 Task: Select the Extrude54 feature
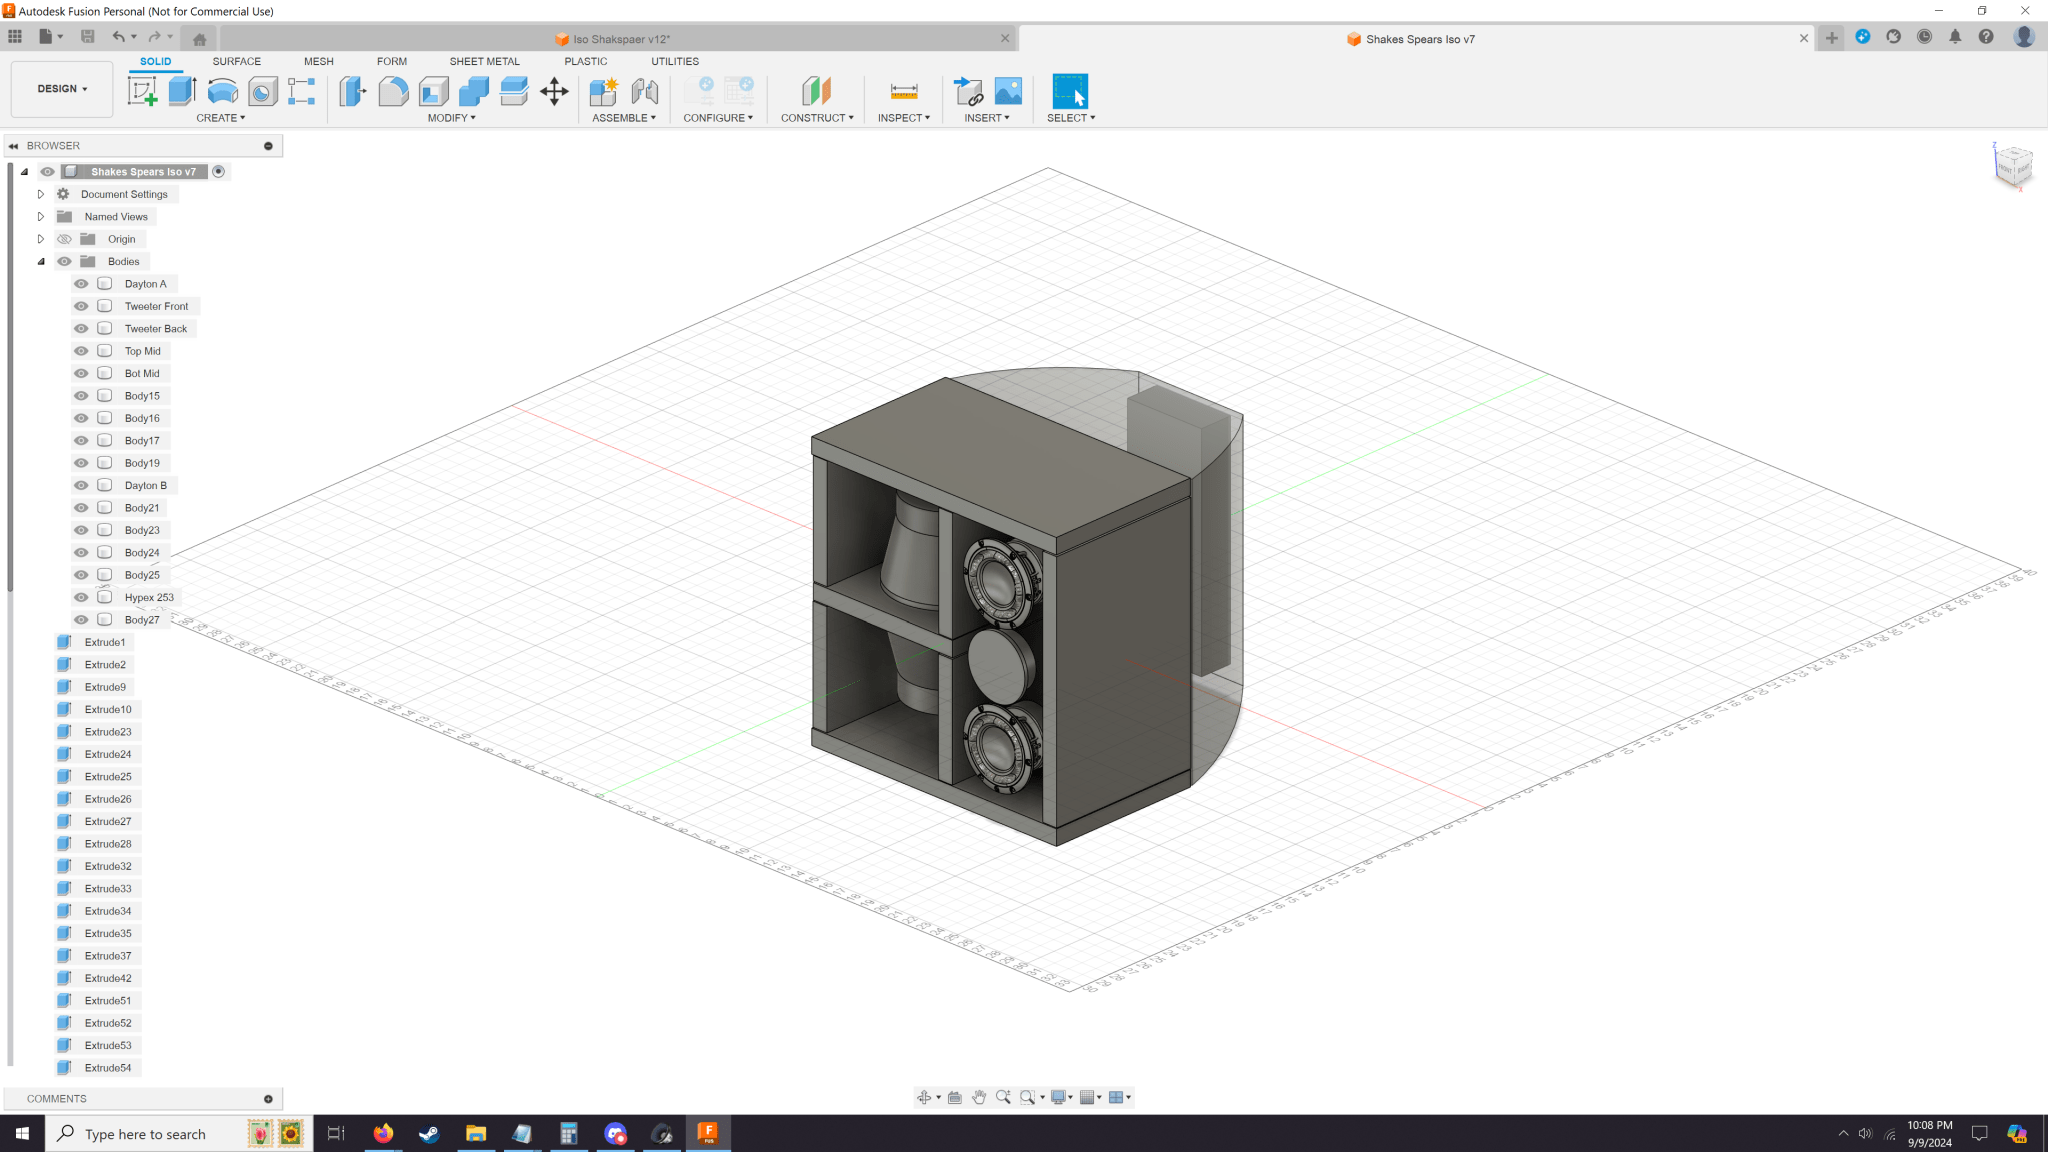(x=108, y=1068)
